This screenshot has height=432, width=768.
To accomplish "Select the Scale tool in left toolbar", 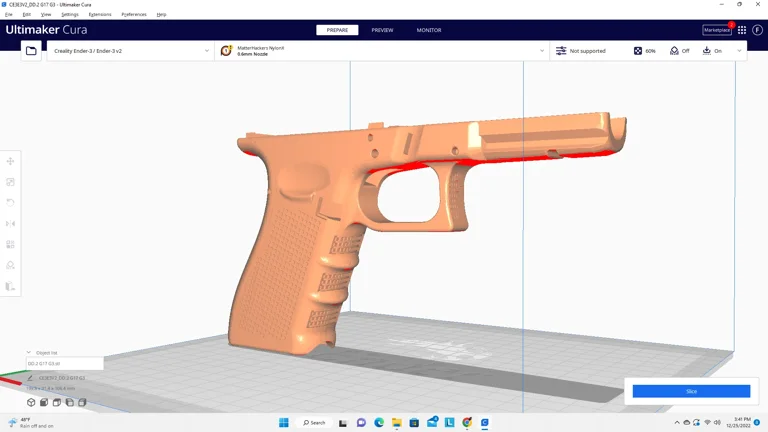I will (x=10, y=182).
